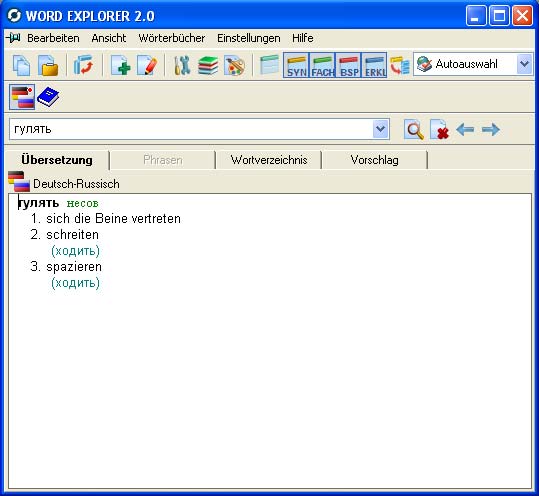This screenshot has width=539, height=496.
Task: Maximize the Word Explorer window
Action: pos(499,15)
